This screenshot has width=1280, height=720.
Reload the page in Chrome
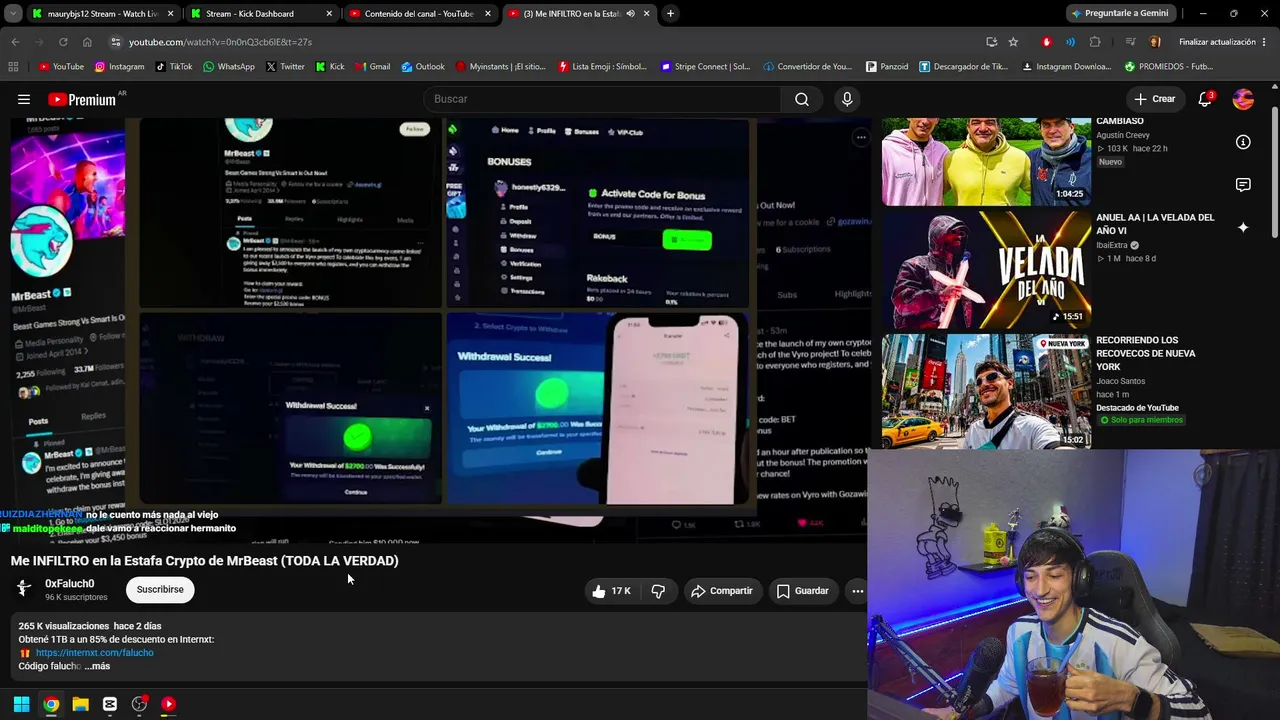pos(63,42)
